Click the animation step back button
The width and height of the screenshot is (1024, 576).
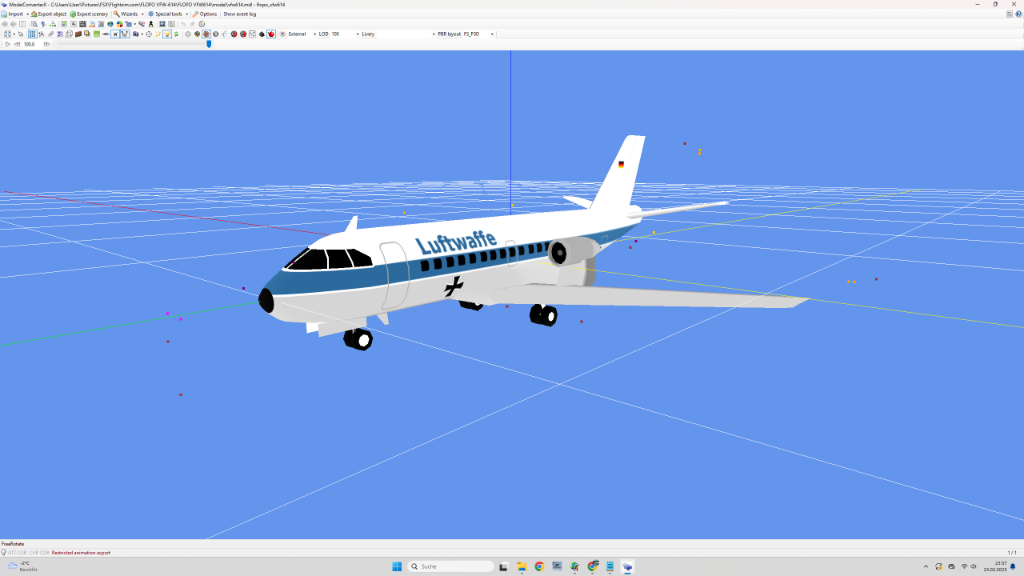pos(17,44)
